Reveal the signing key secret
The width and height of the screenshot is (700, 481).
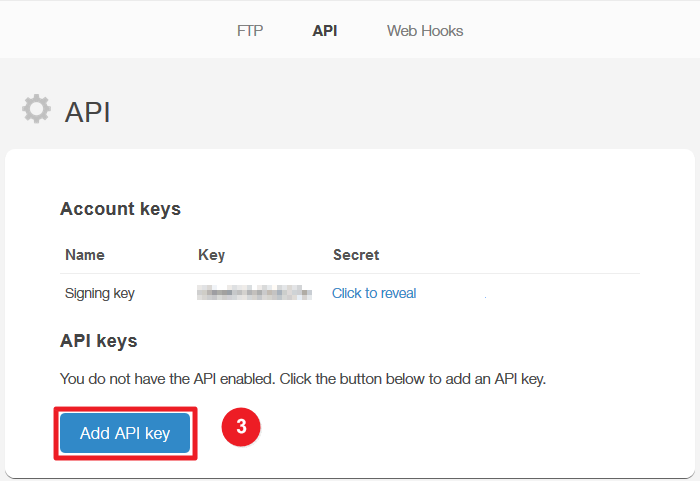[x=374, y=293]
